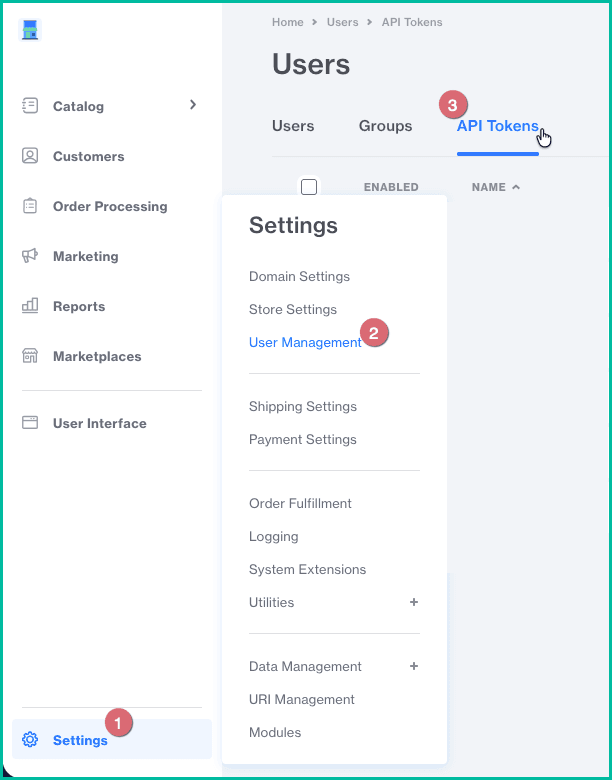612x780 pixels.
Task: Open the Settings menu label
Action: 80,740
